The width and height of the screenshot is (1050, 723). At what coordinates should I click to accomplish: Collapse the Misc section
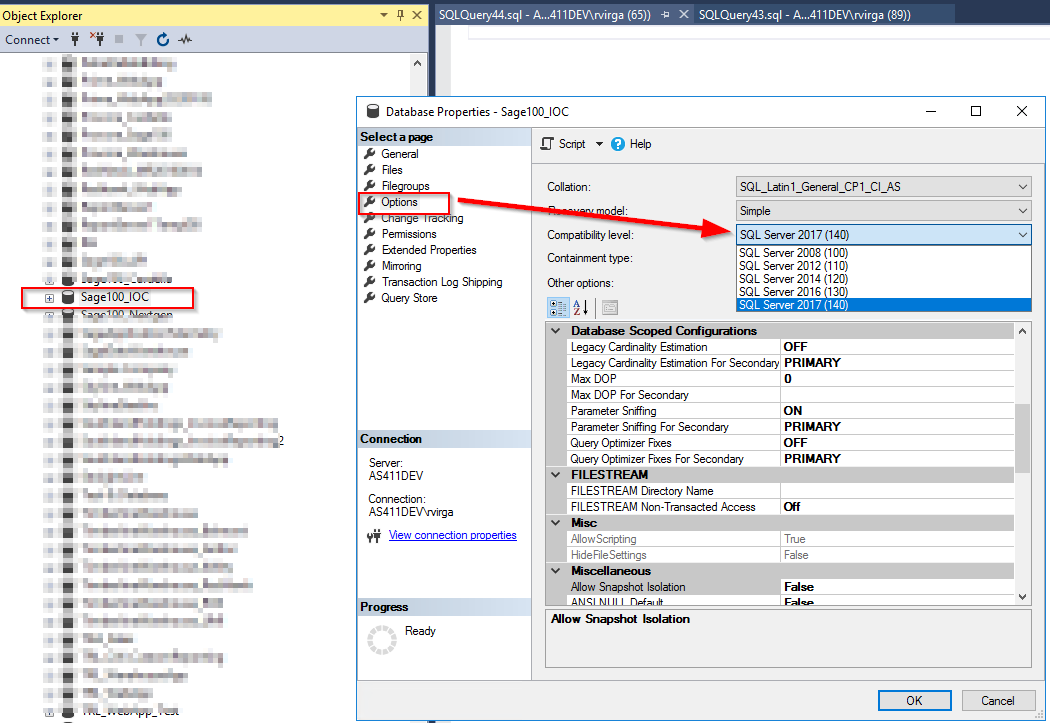556,523
